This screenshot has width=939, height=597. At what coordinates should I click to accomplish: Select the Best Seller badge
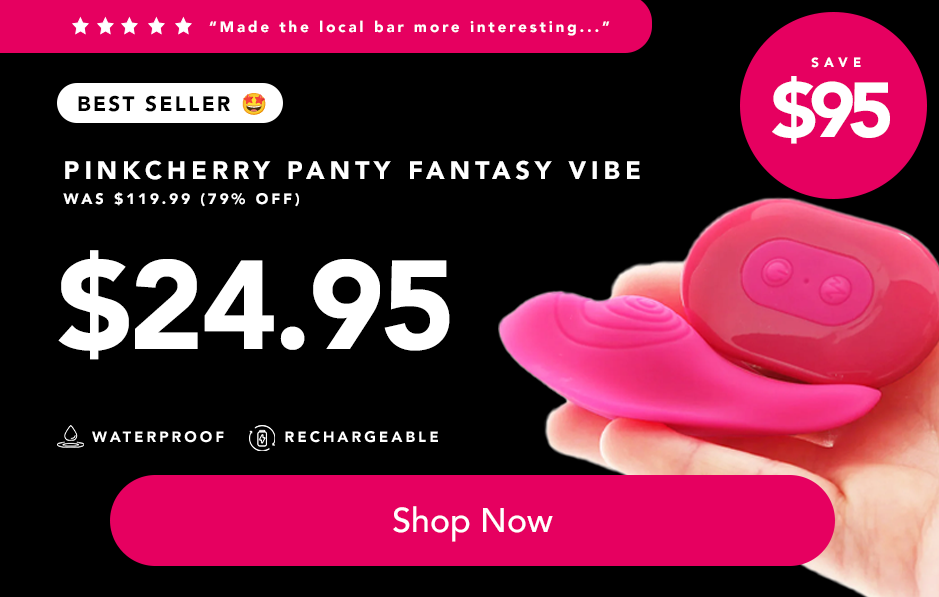click(170, 103)
